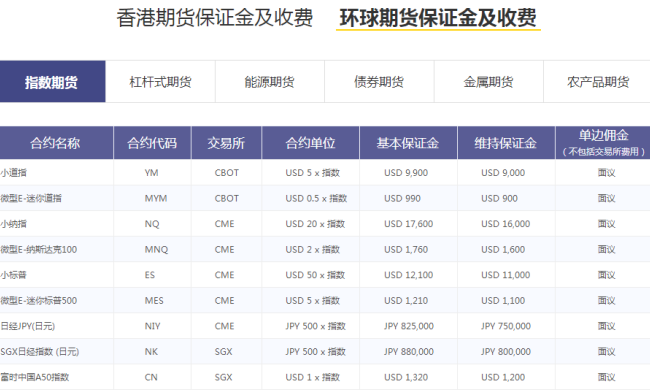Open the 能源期货 category tab

pyautogui.click(x=270, y=82)
